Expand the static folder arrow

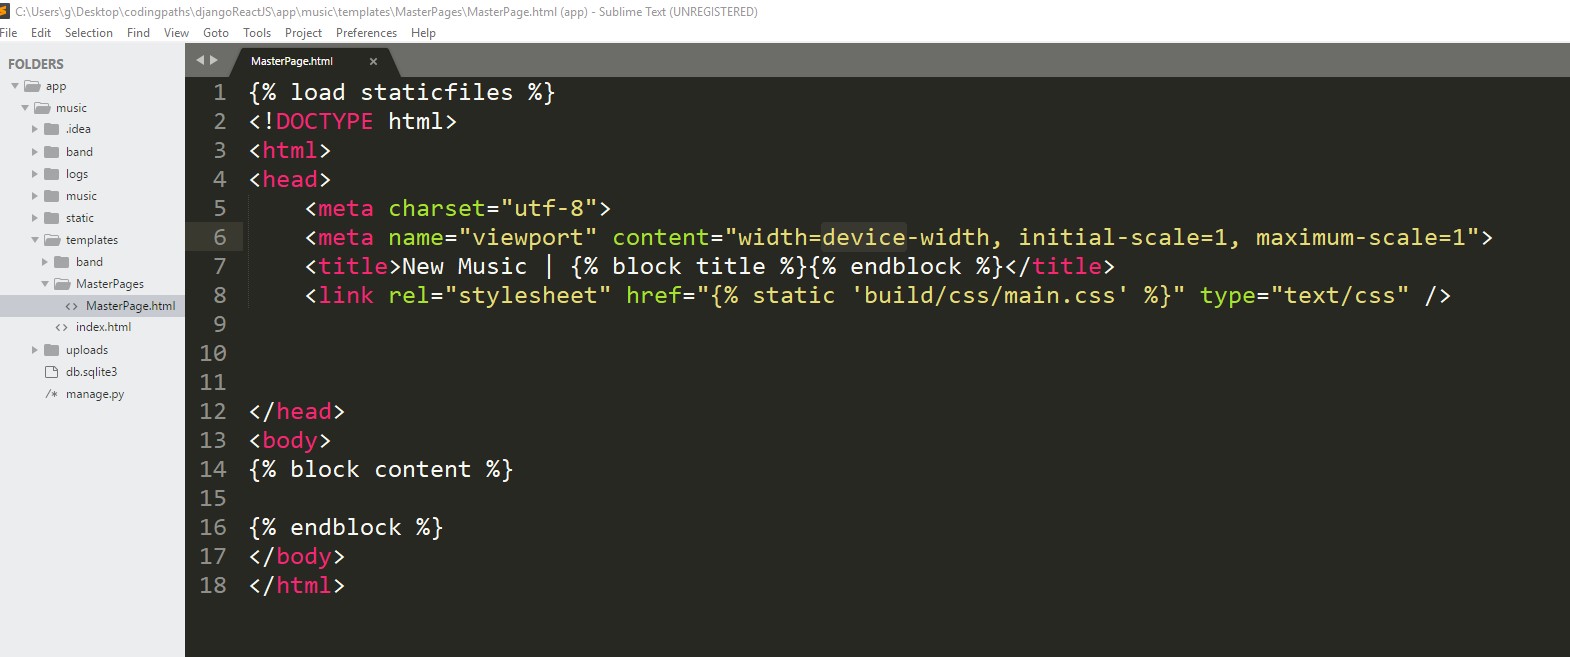tap(35, 218)
